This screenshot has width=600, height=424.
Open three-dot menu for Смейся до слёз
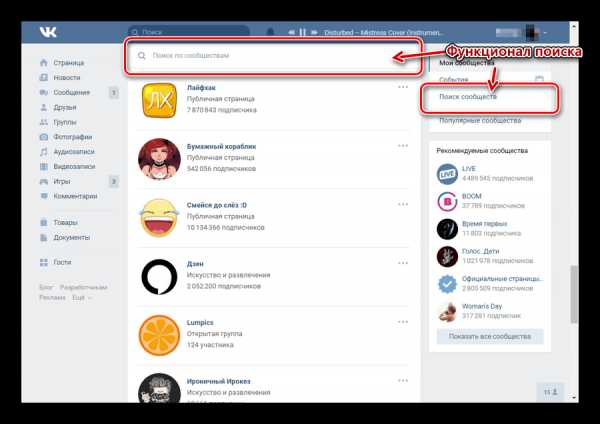pos(403,204)
